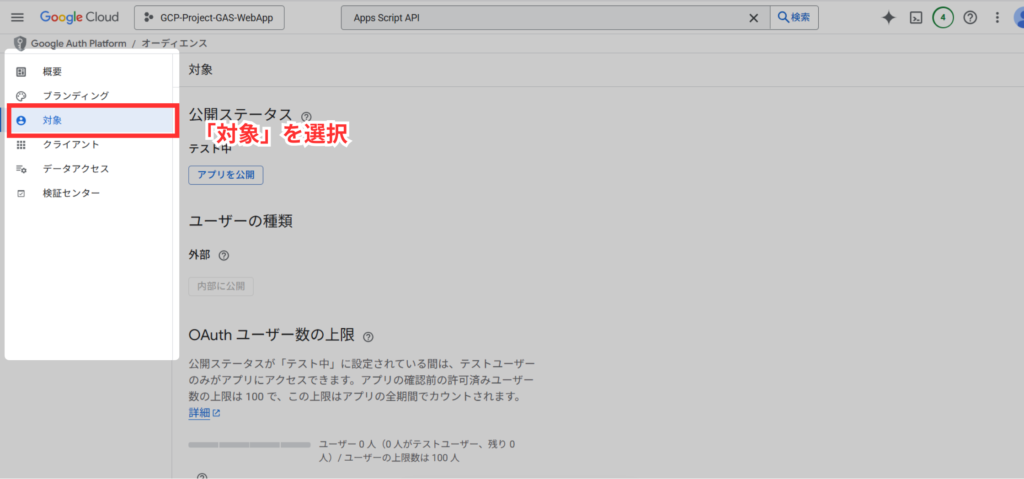Click the ユーザーの種類 heading

[240, 222]
